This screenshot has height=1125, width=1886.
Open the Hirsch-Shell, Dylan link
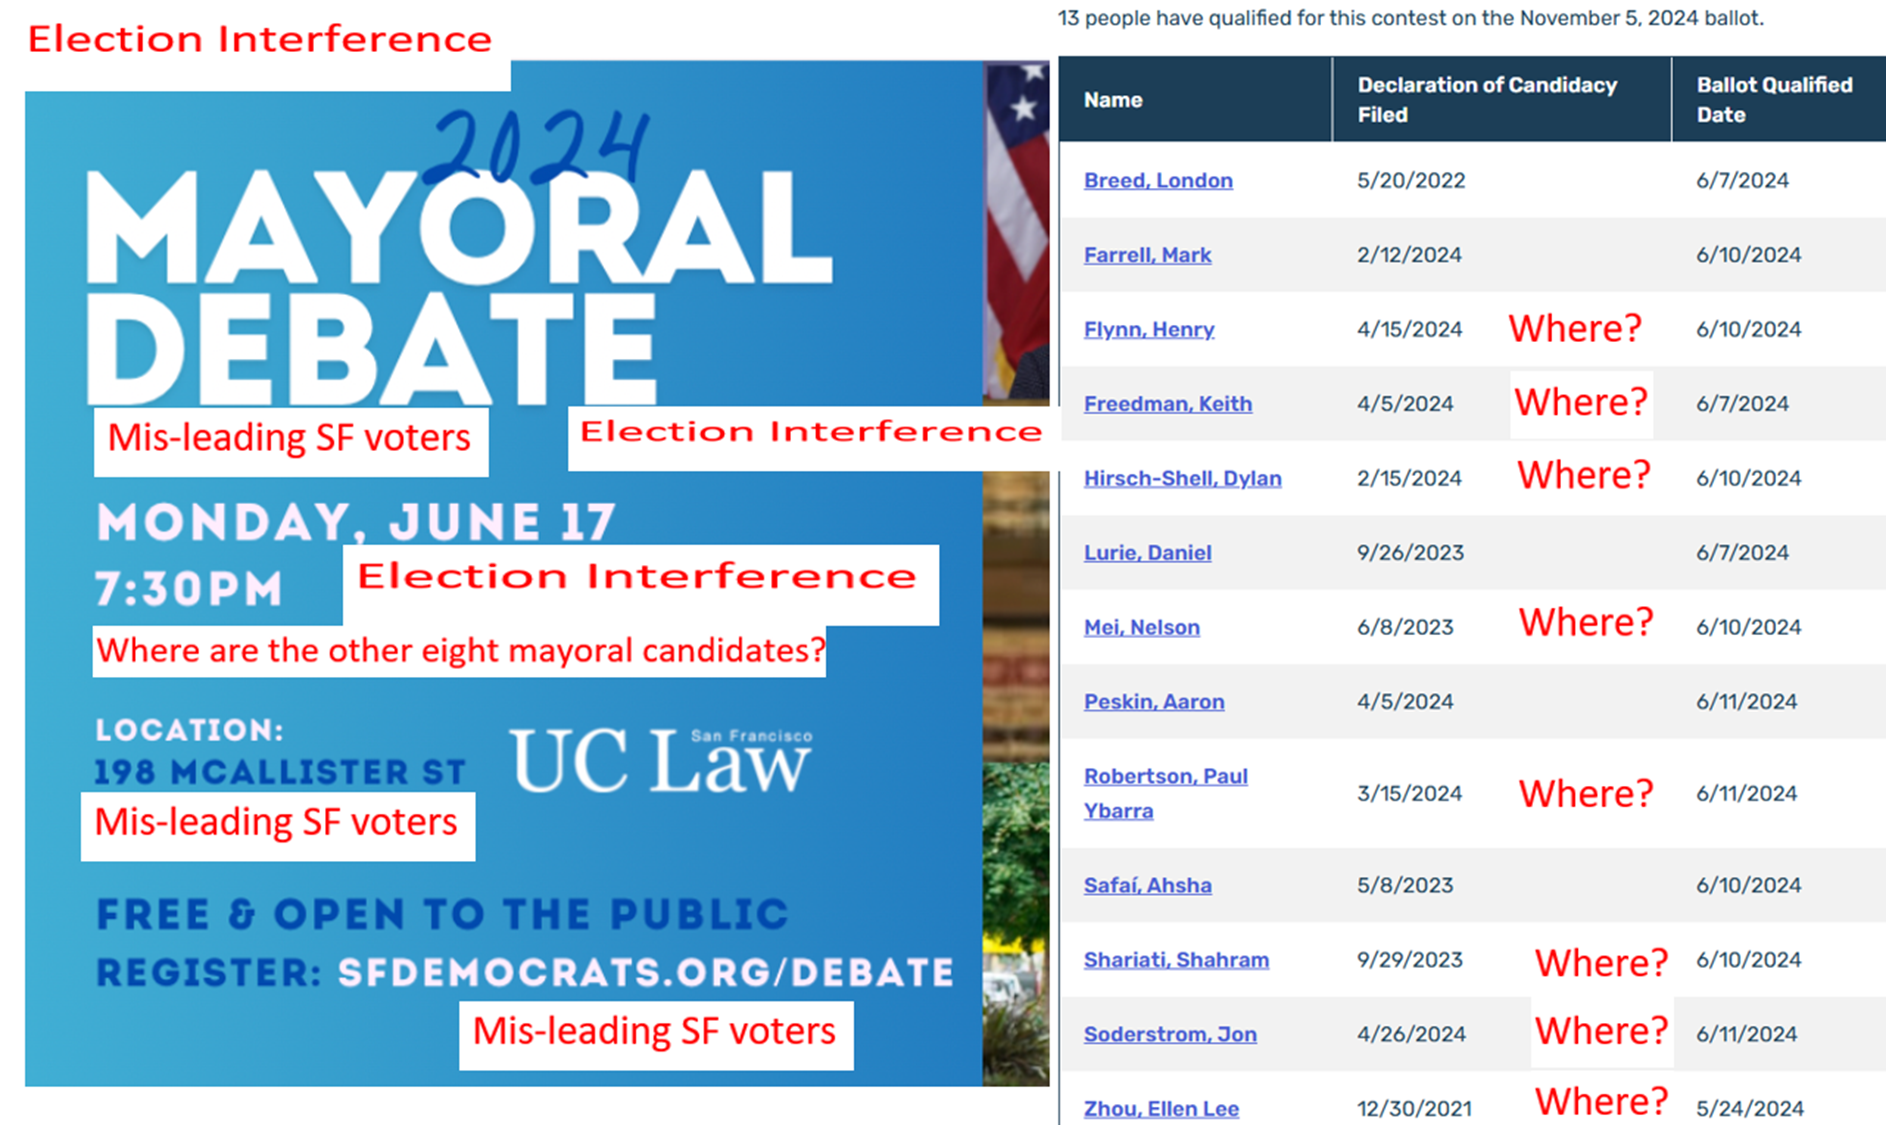[x=1182, y=478]
